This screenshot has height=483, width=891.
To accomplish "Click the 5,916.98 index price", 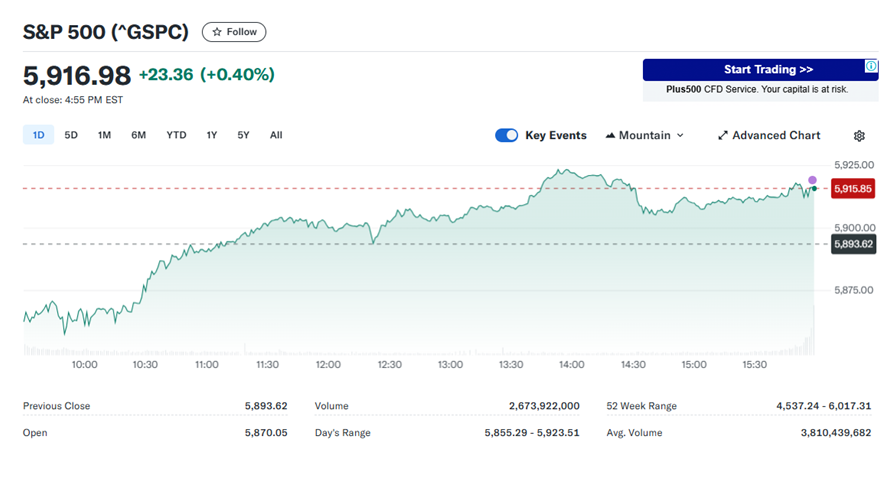I will tap(77, 76).
